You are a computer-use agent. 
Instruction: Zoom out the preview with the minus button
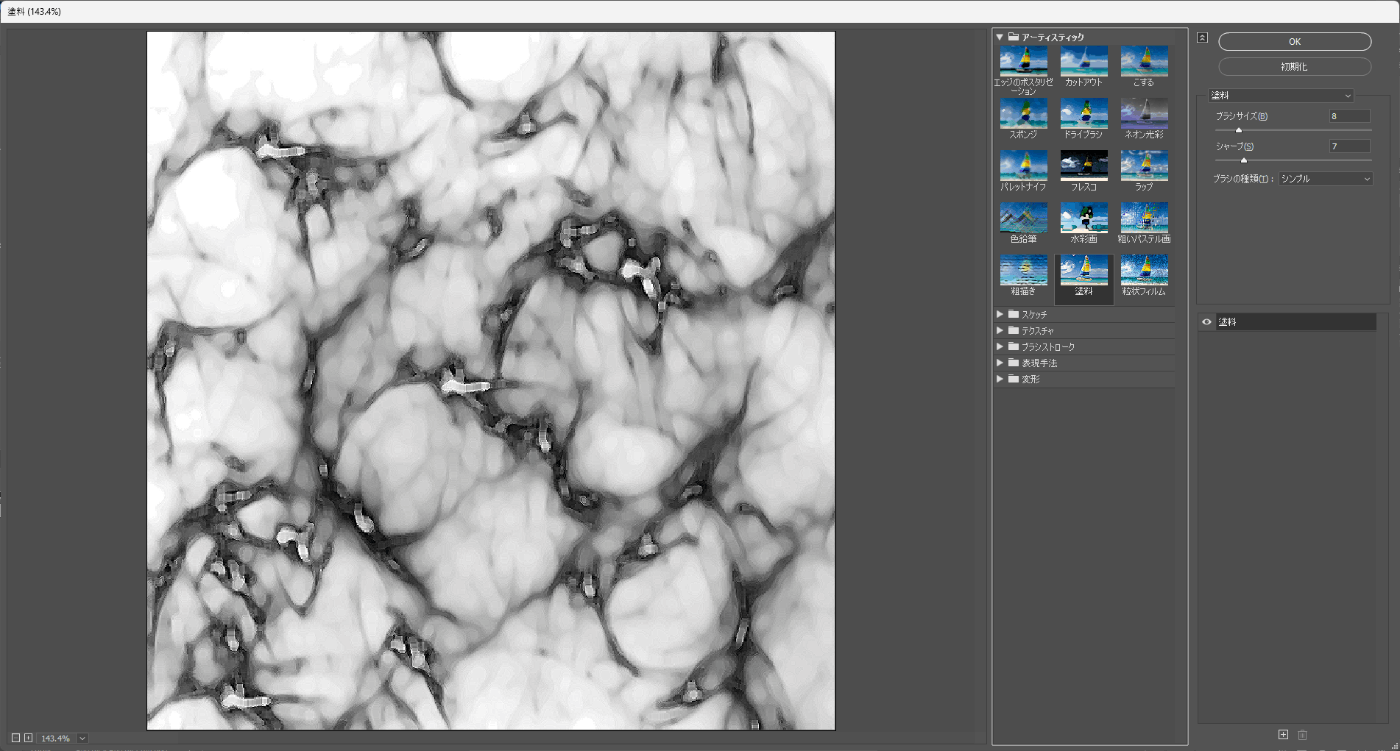[x=16, y=738]
